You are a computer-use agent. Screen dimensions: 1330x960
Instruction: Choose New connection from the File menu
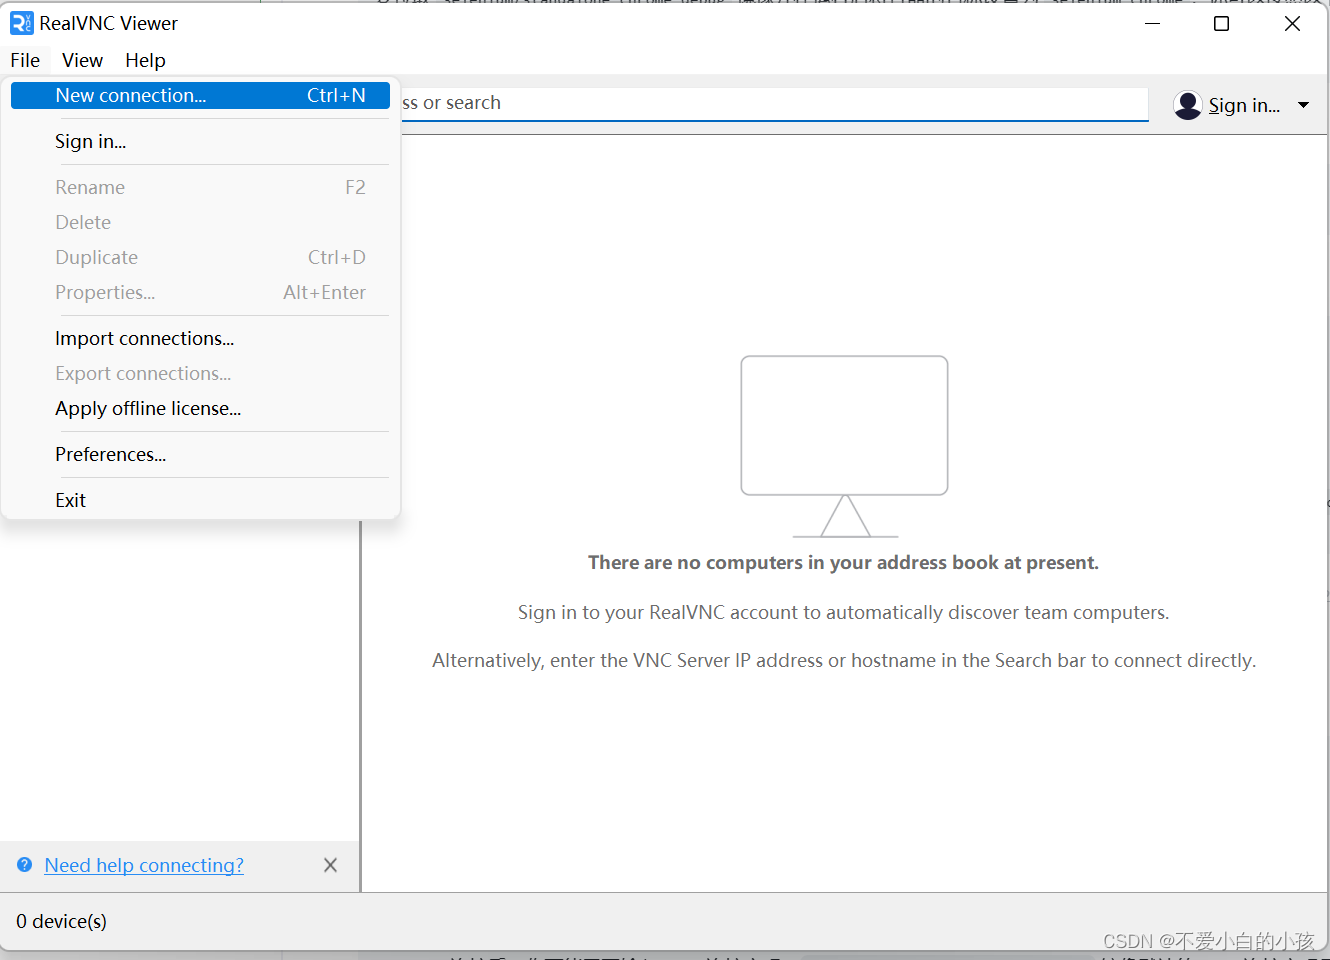tap(200, 95)
